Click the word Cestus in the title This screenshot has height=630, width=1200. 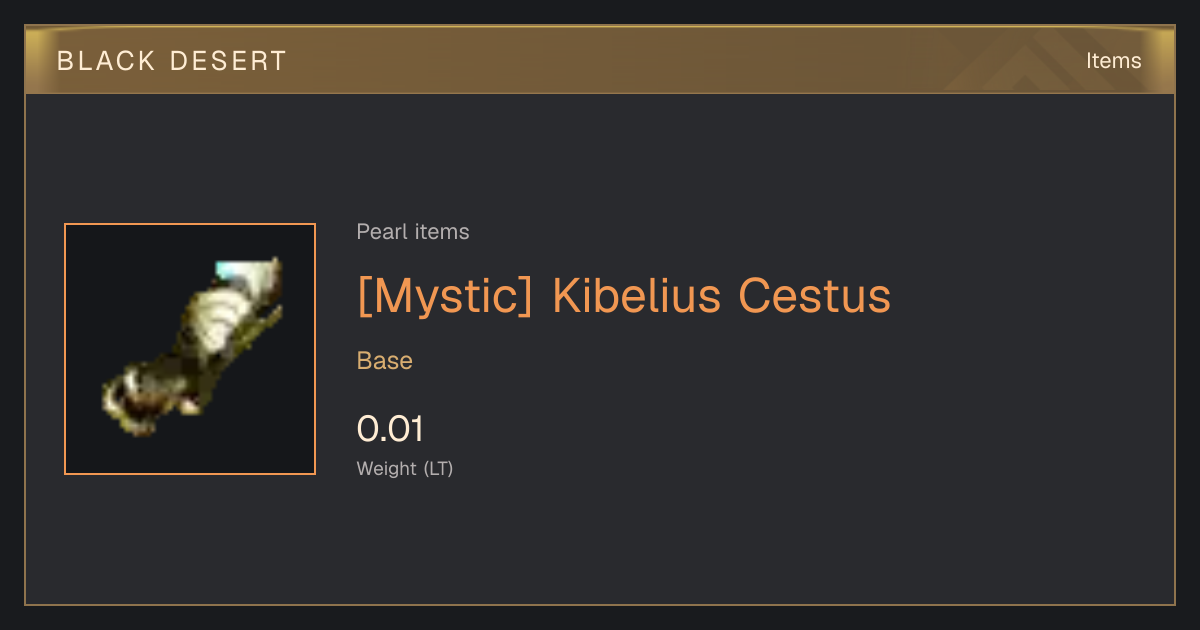[814, 296]
